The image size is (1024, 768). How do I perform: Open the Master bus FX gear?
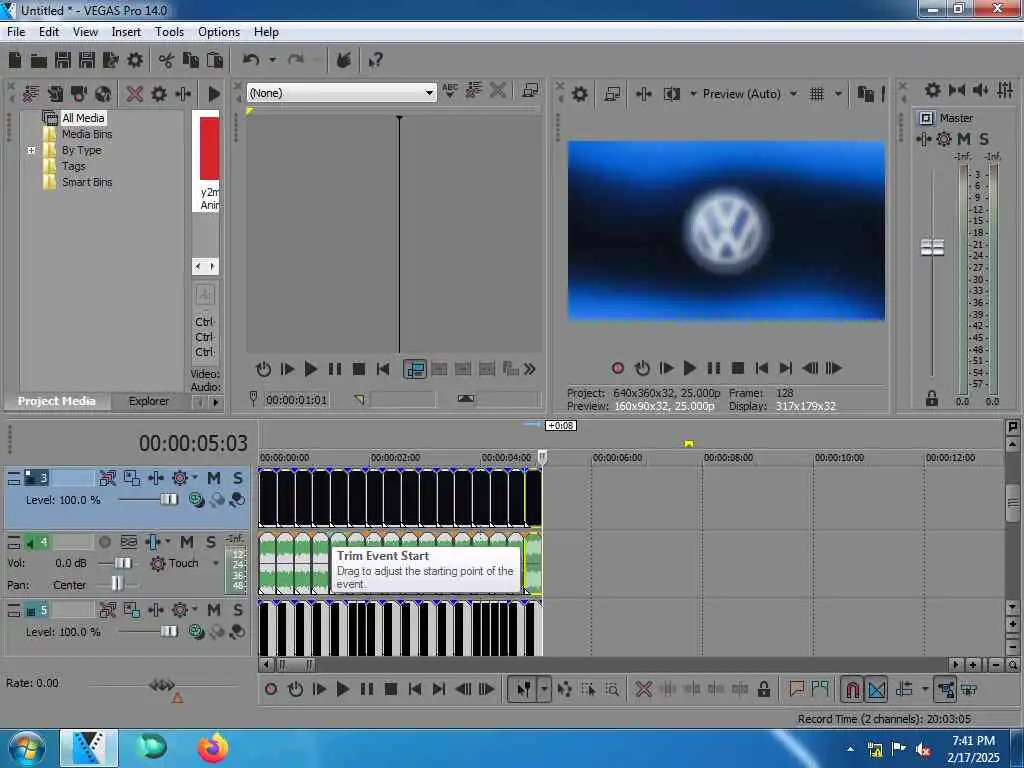(x=944, y=138)
